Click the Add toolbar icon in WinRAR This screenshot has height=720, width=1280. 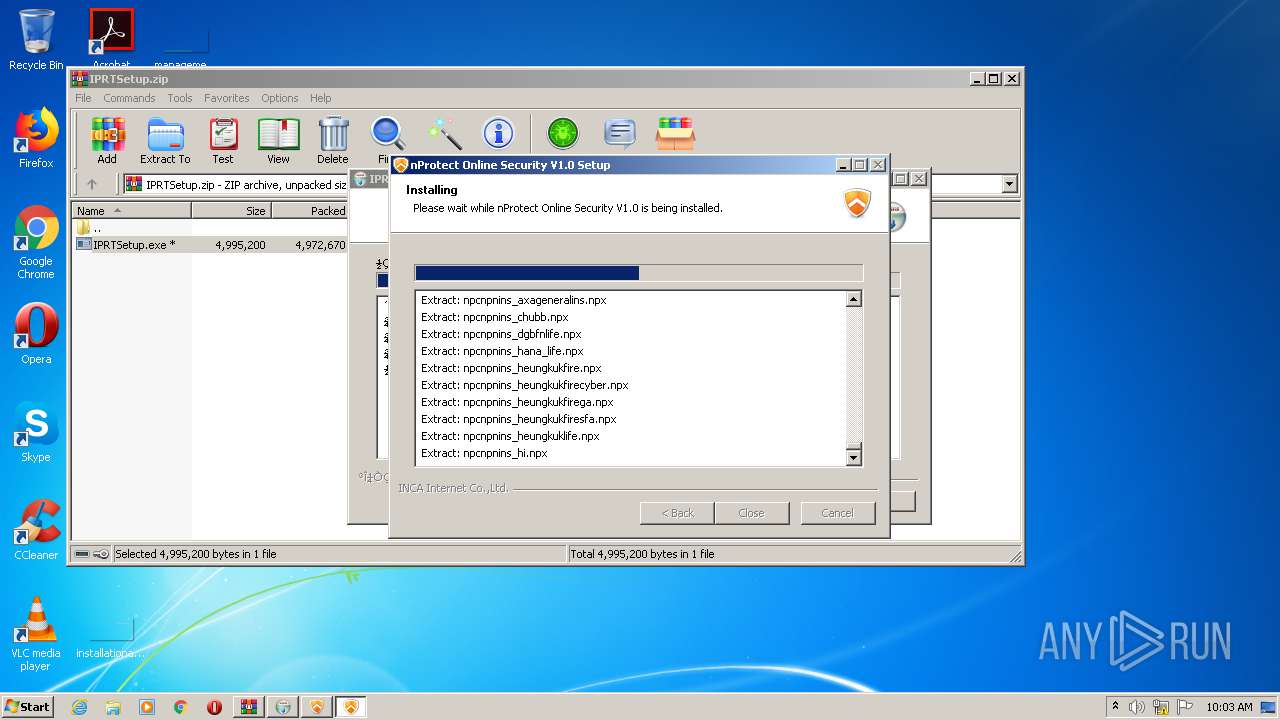pyautogui.click(x=107, y=140)
